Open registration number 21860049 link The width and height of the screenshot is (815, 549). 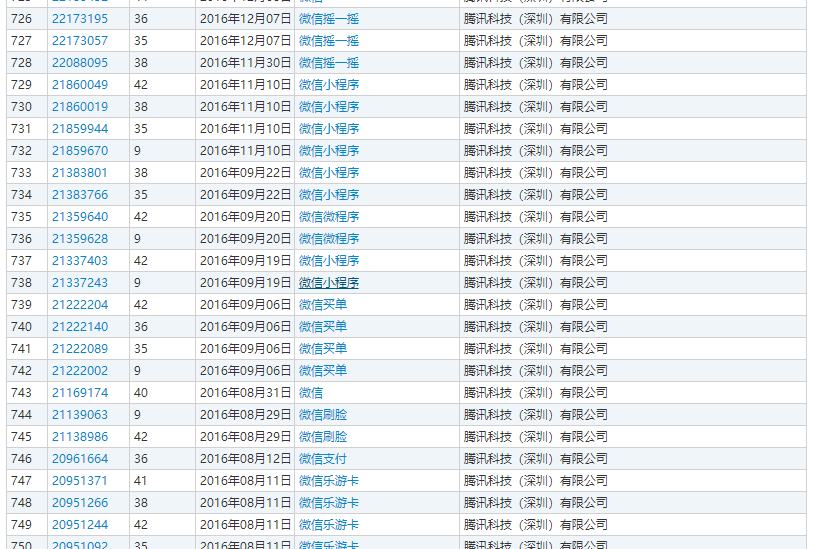click(80, 85)
